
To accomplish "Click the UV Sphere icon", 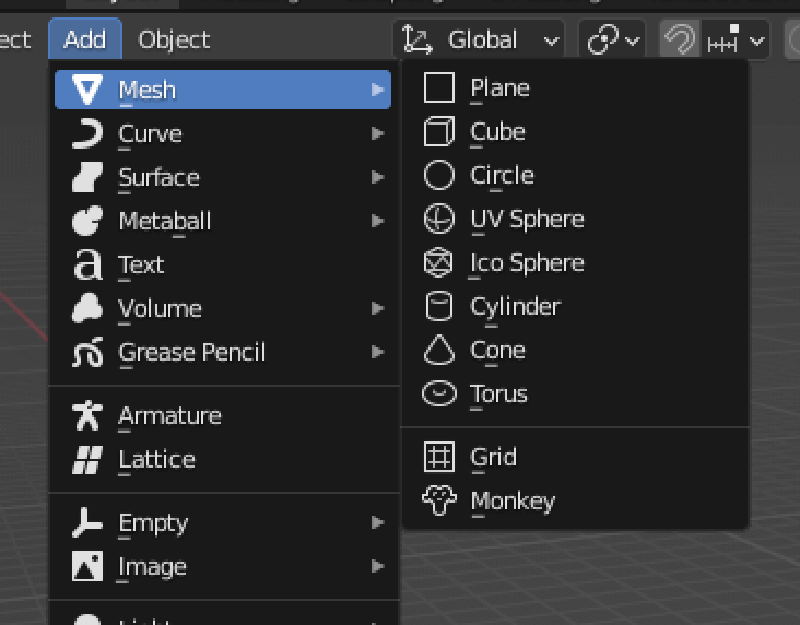I will point(439,219).
